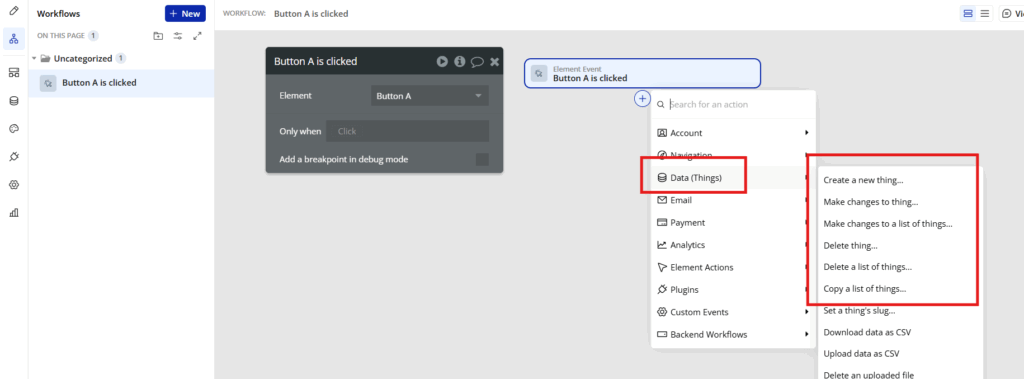Open the Data tab database icon
1024x379 pixels.
point(14,101)
